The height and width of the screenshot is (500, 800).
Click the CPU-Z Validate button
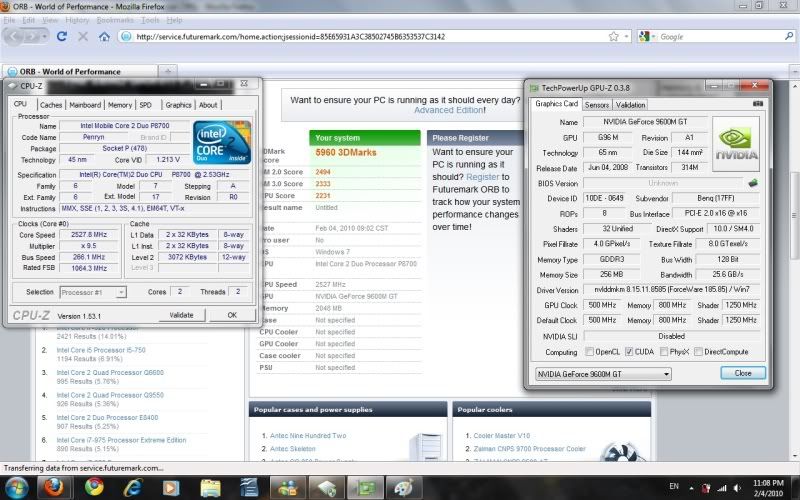pyautogui.click(x=181, y=315)
